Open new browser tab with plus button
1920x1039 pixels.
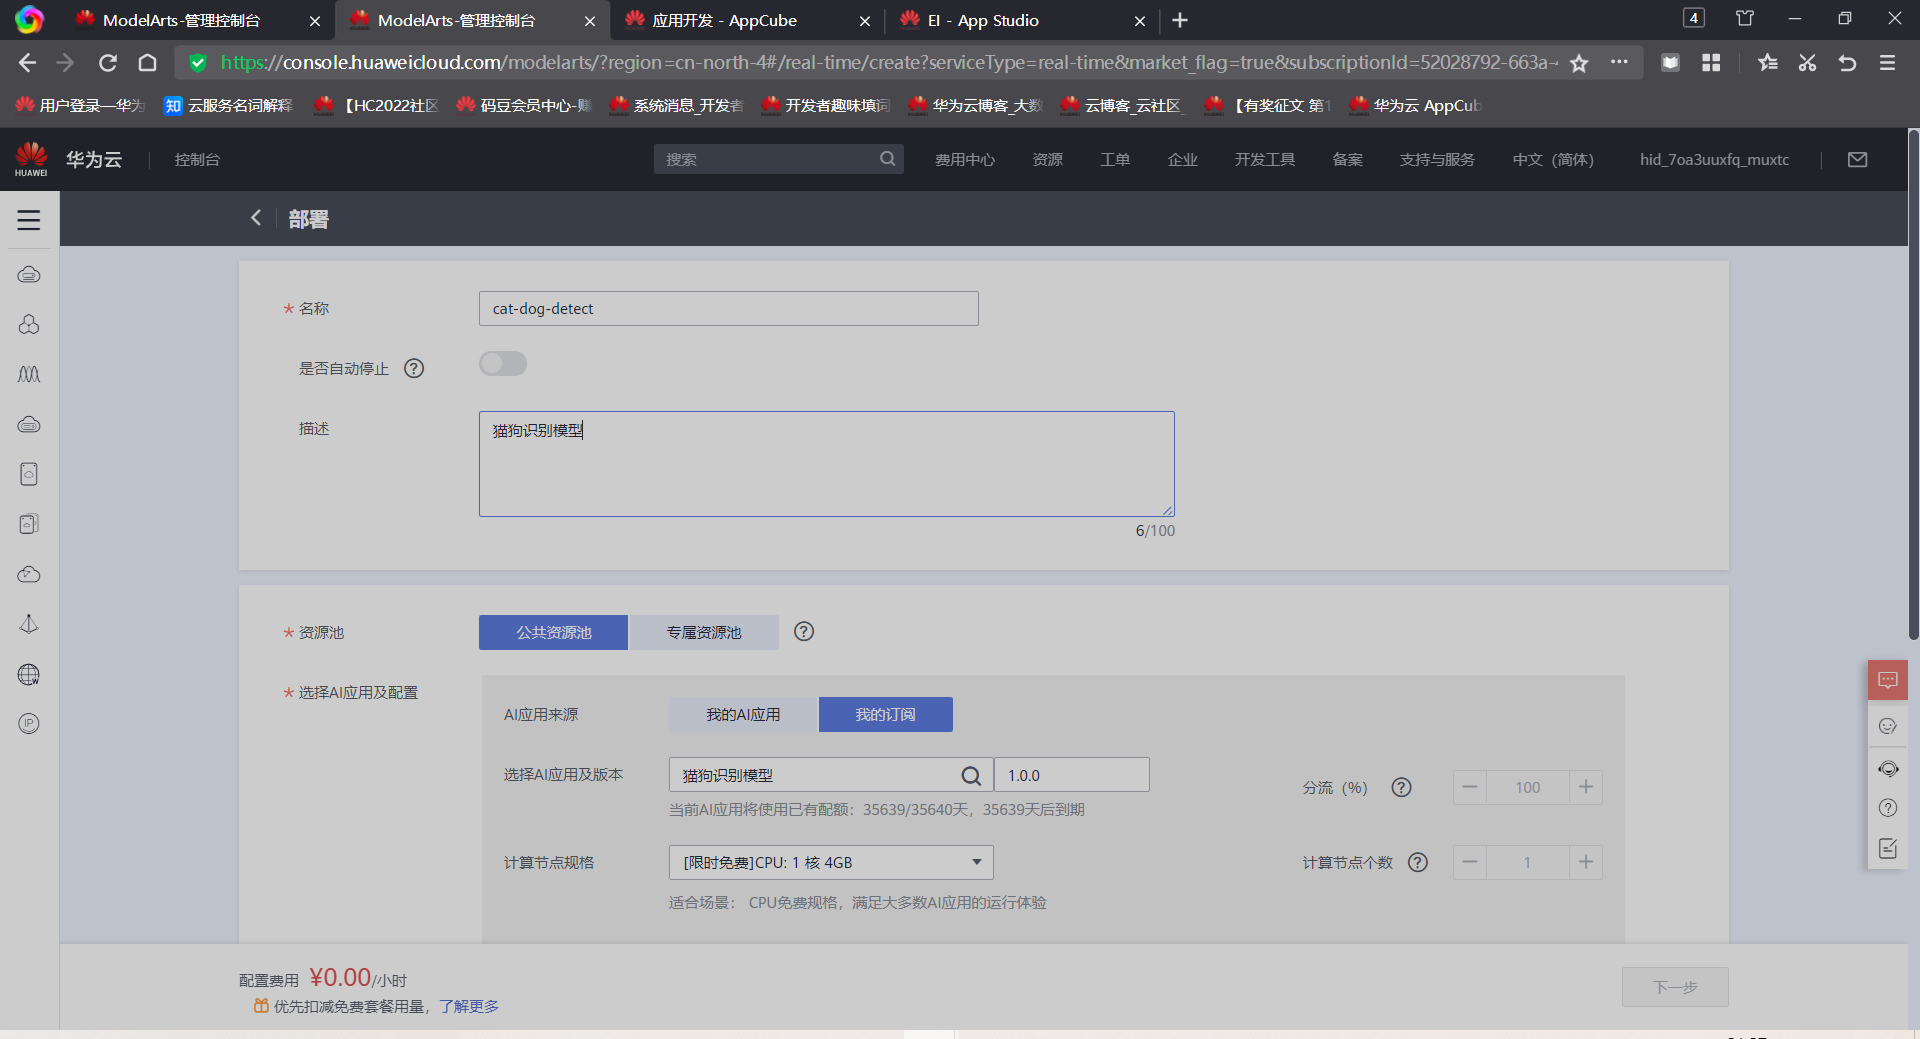click(1180, 20)
